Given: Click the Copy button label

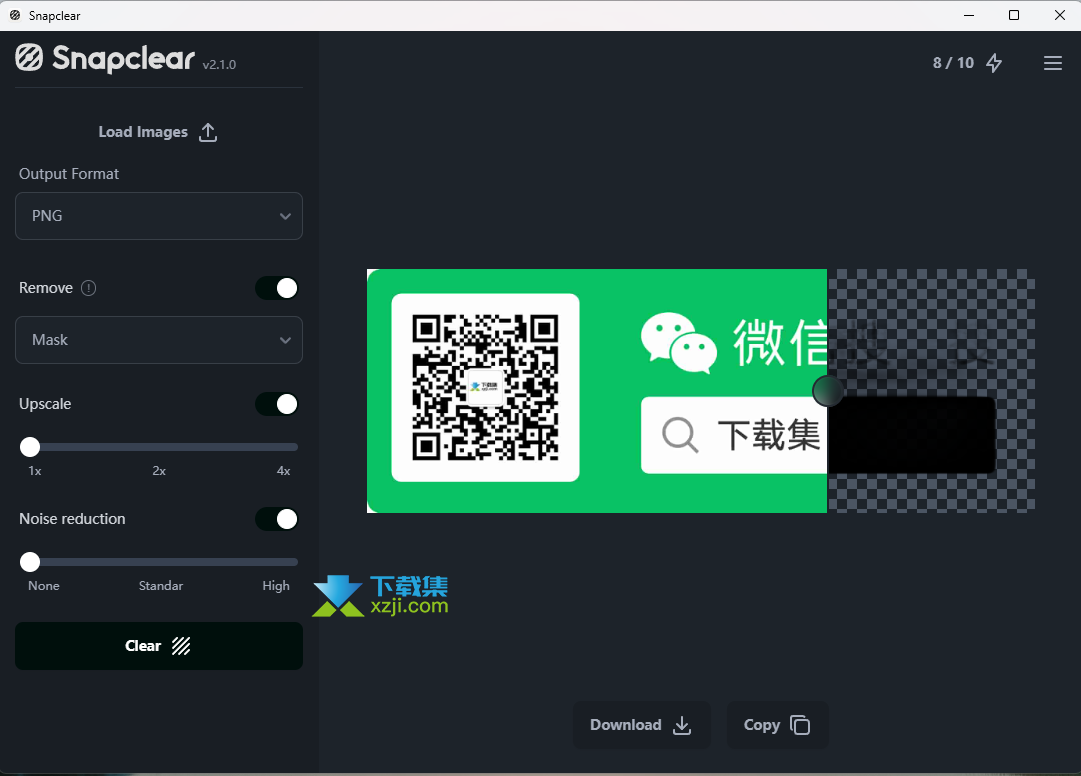Looking at the screenshot, I should click(x=761, y=725).
